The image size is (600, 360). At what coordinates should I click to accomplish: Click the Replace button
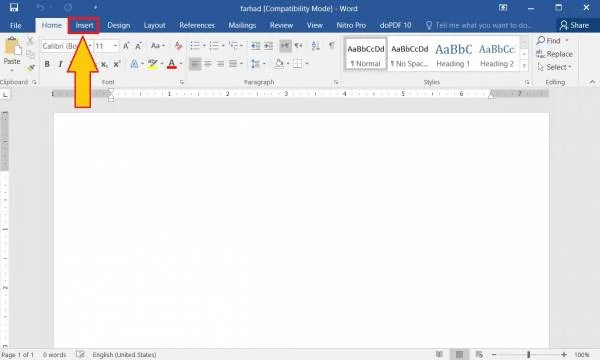(x=555, y=54)
